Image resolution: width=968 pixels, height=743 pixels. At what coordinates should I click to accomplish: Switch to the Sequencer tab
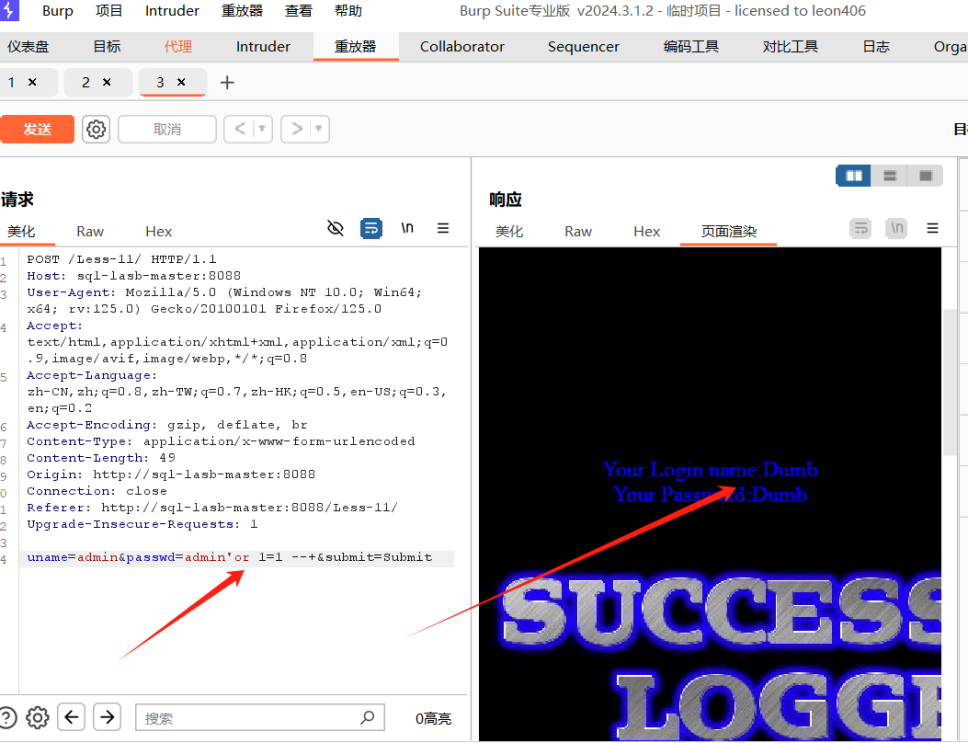click(x=583, y=46)
